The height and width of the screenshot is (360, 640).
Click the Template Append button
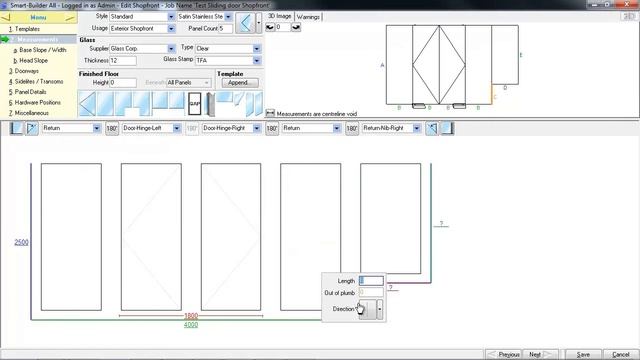click(240, 82)
